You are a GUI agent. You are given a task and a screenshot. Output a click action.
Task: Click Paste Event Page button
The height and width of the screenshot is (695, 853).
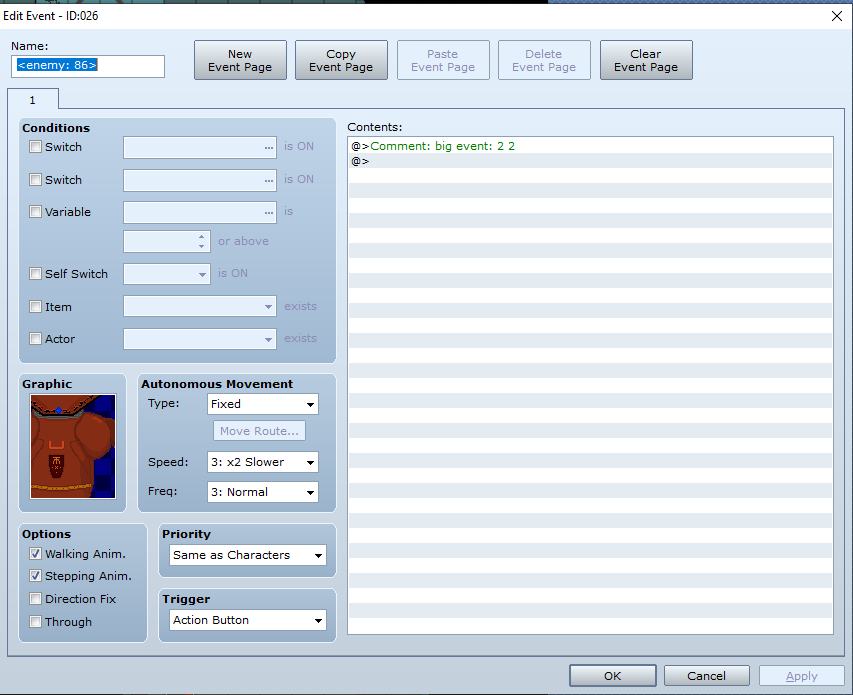pos(443,60)
